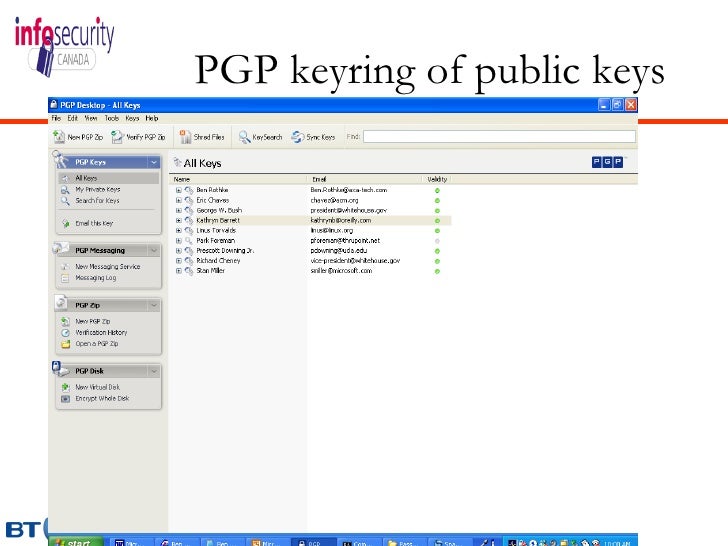Click the green validity dot for Ben Rothke
The width and height of the screenshot is (728, 546).
pos(437,190)
